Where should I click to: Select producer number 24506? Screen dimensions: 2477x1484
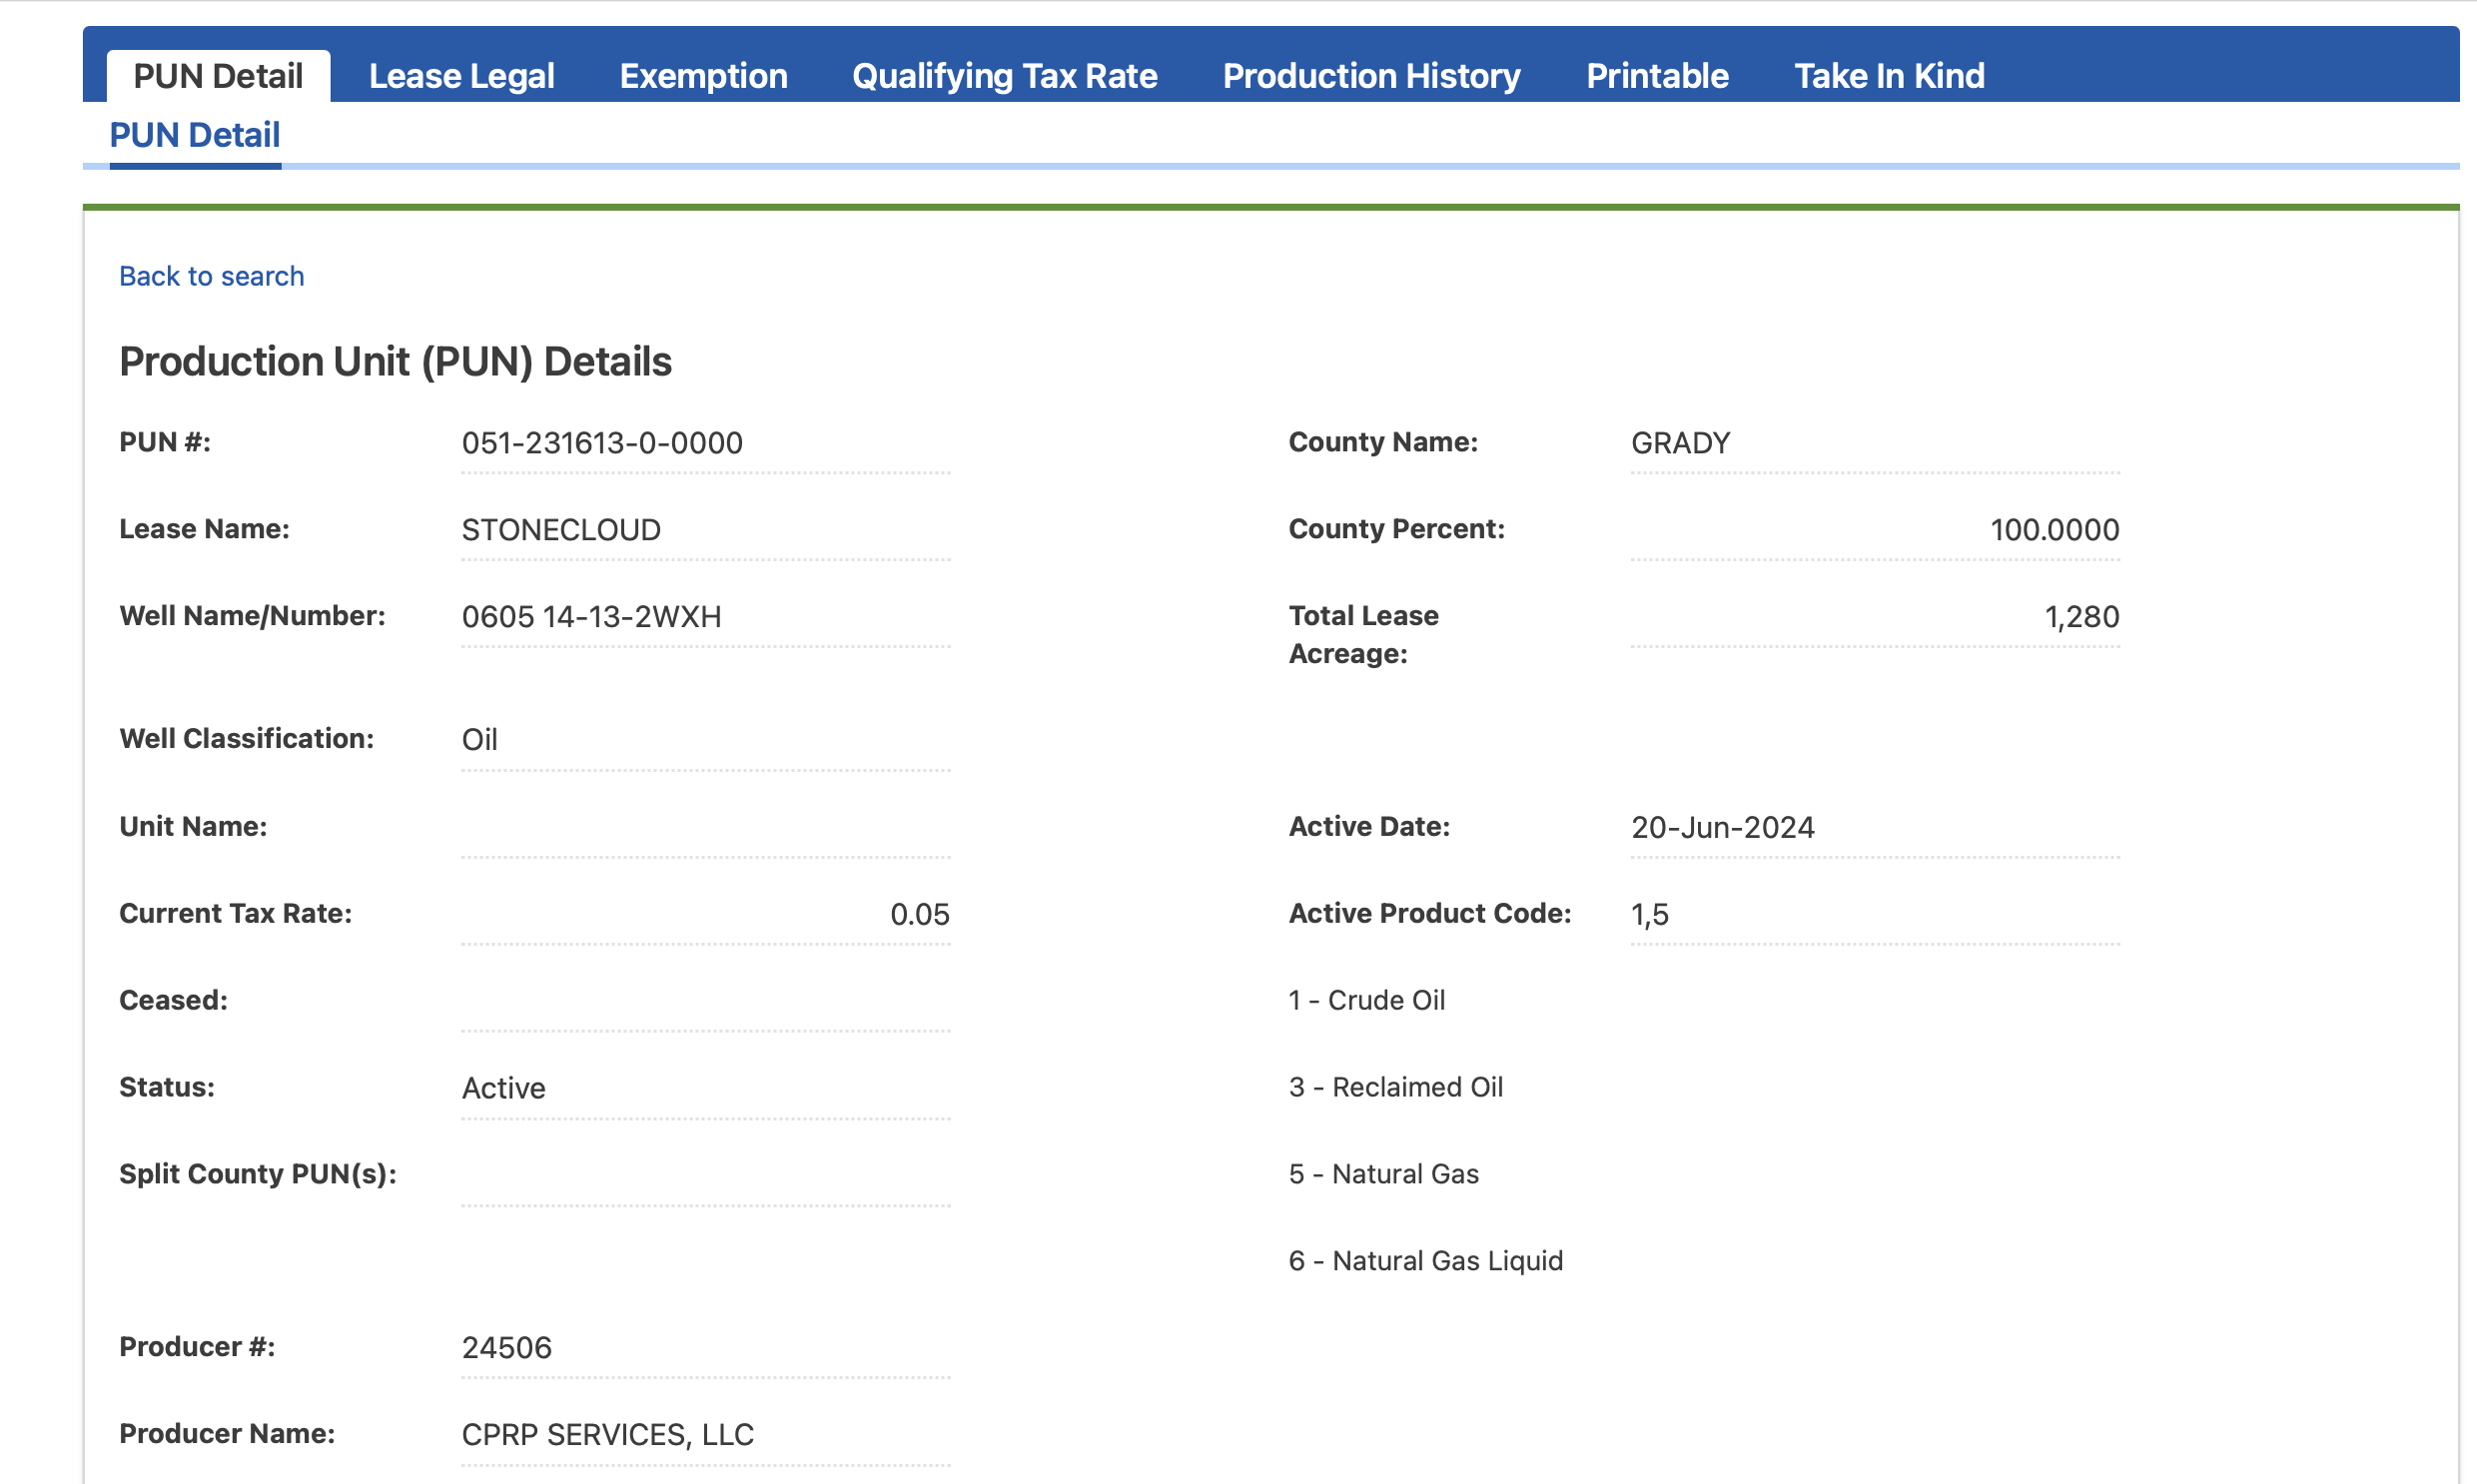pyautogui.click(x=506, y=1348)
